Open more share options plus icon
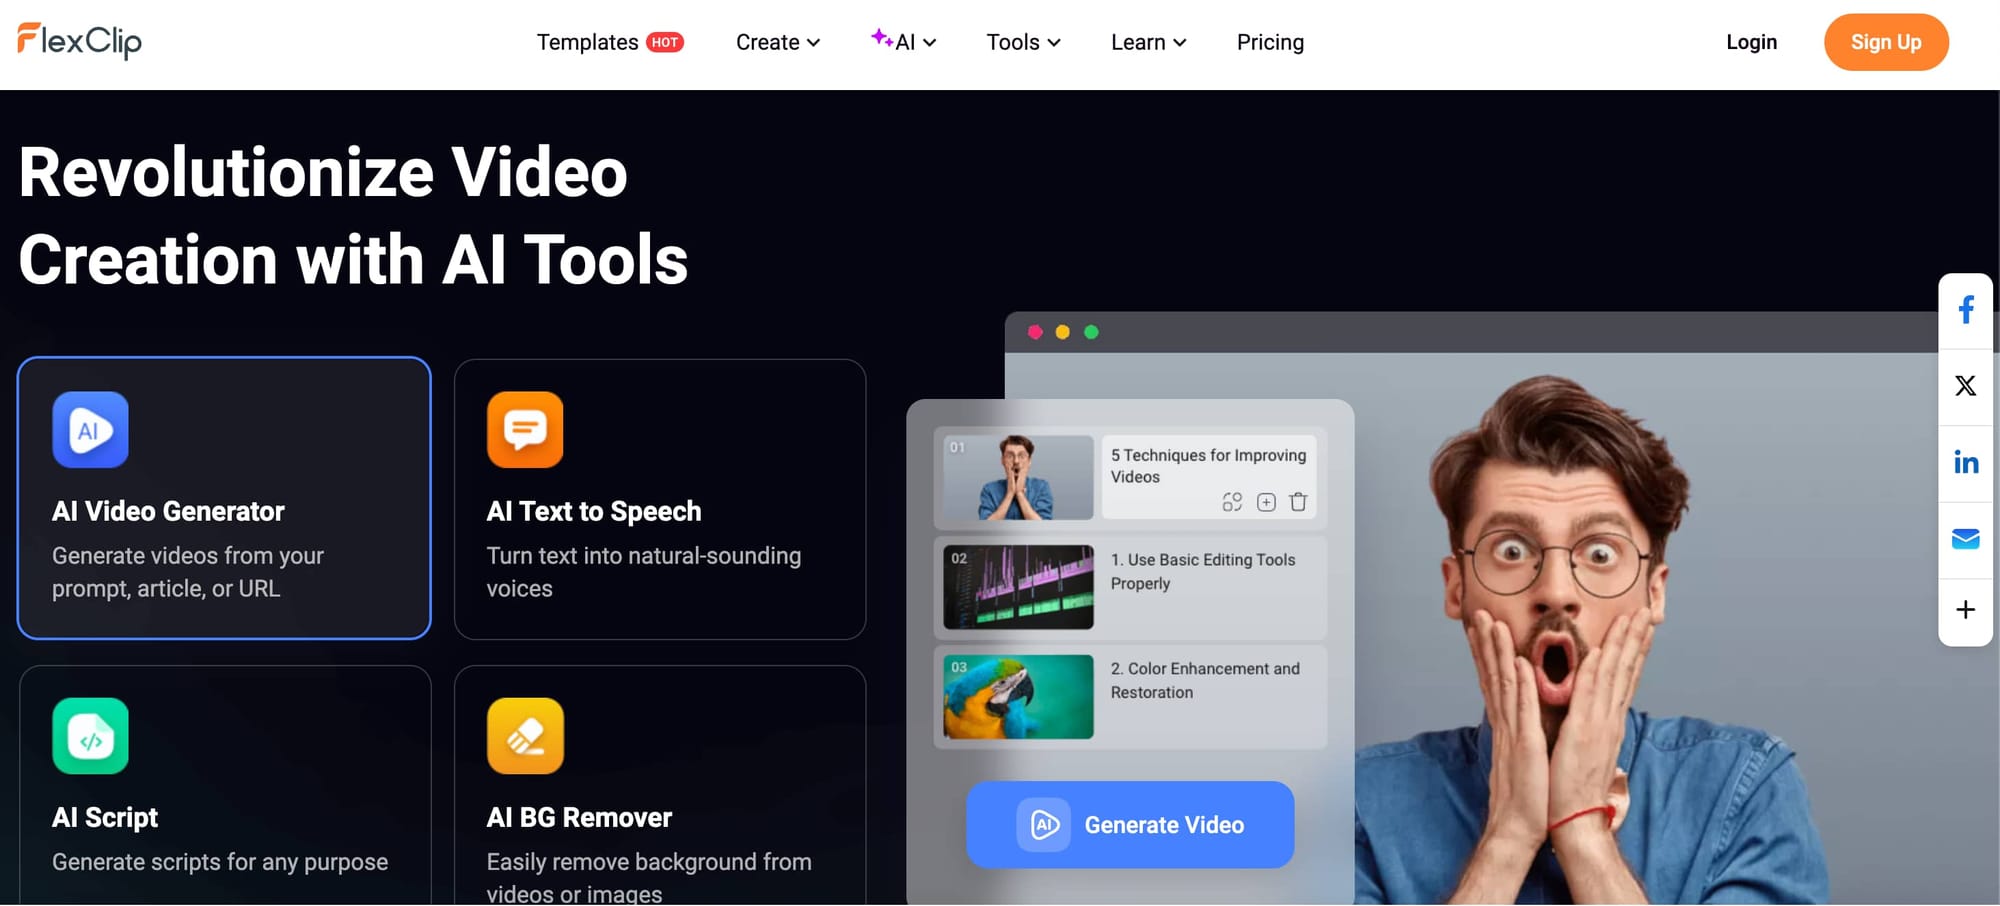The image size is (2000, 906). click(1966, 610)
